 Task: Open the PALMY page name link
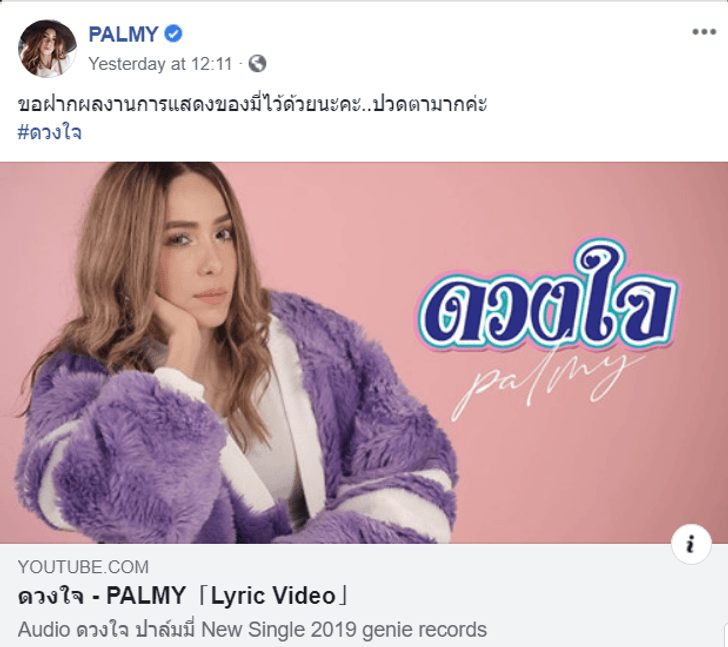point(124,34)
